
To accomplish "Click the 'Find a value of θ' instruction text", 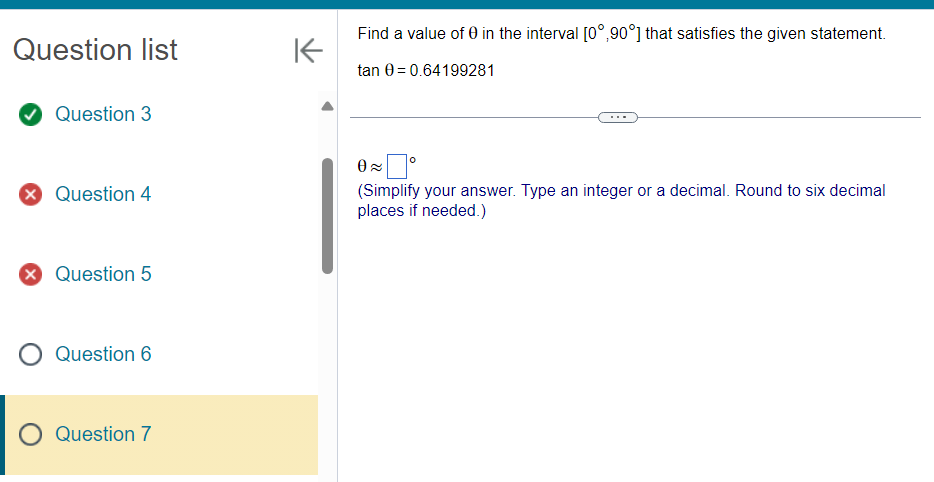I will (x=621, y=33).
